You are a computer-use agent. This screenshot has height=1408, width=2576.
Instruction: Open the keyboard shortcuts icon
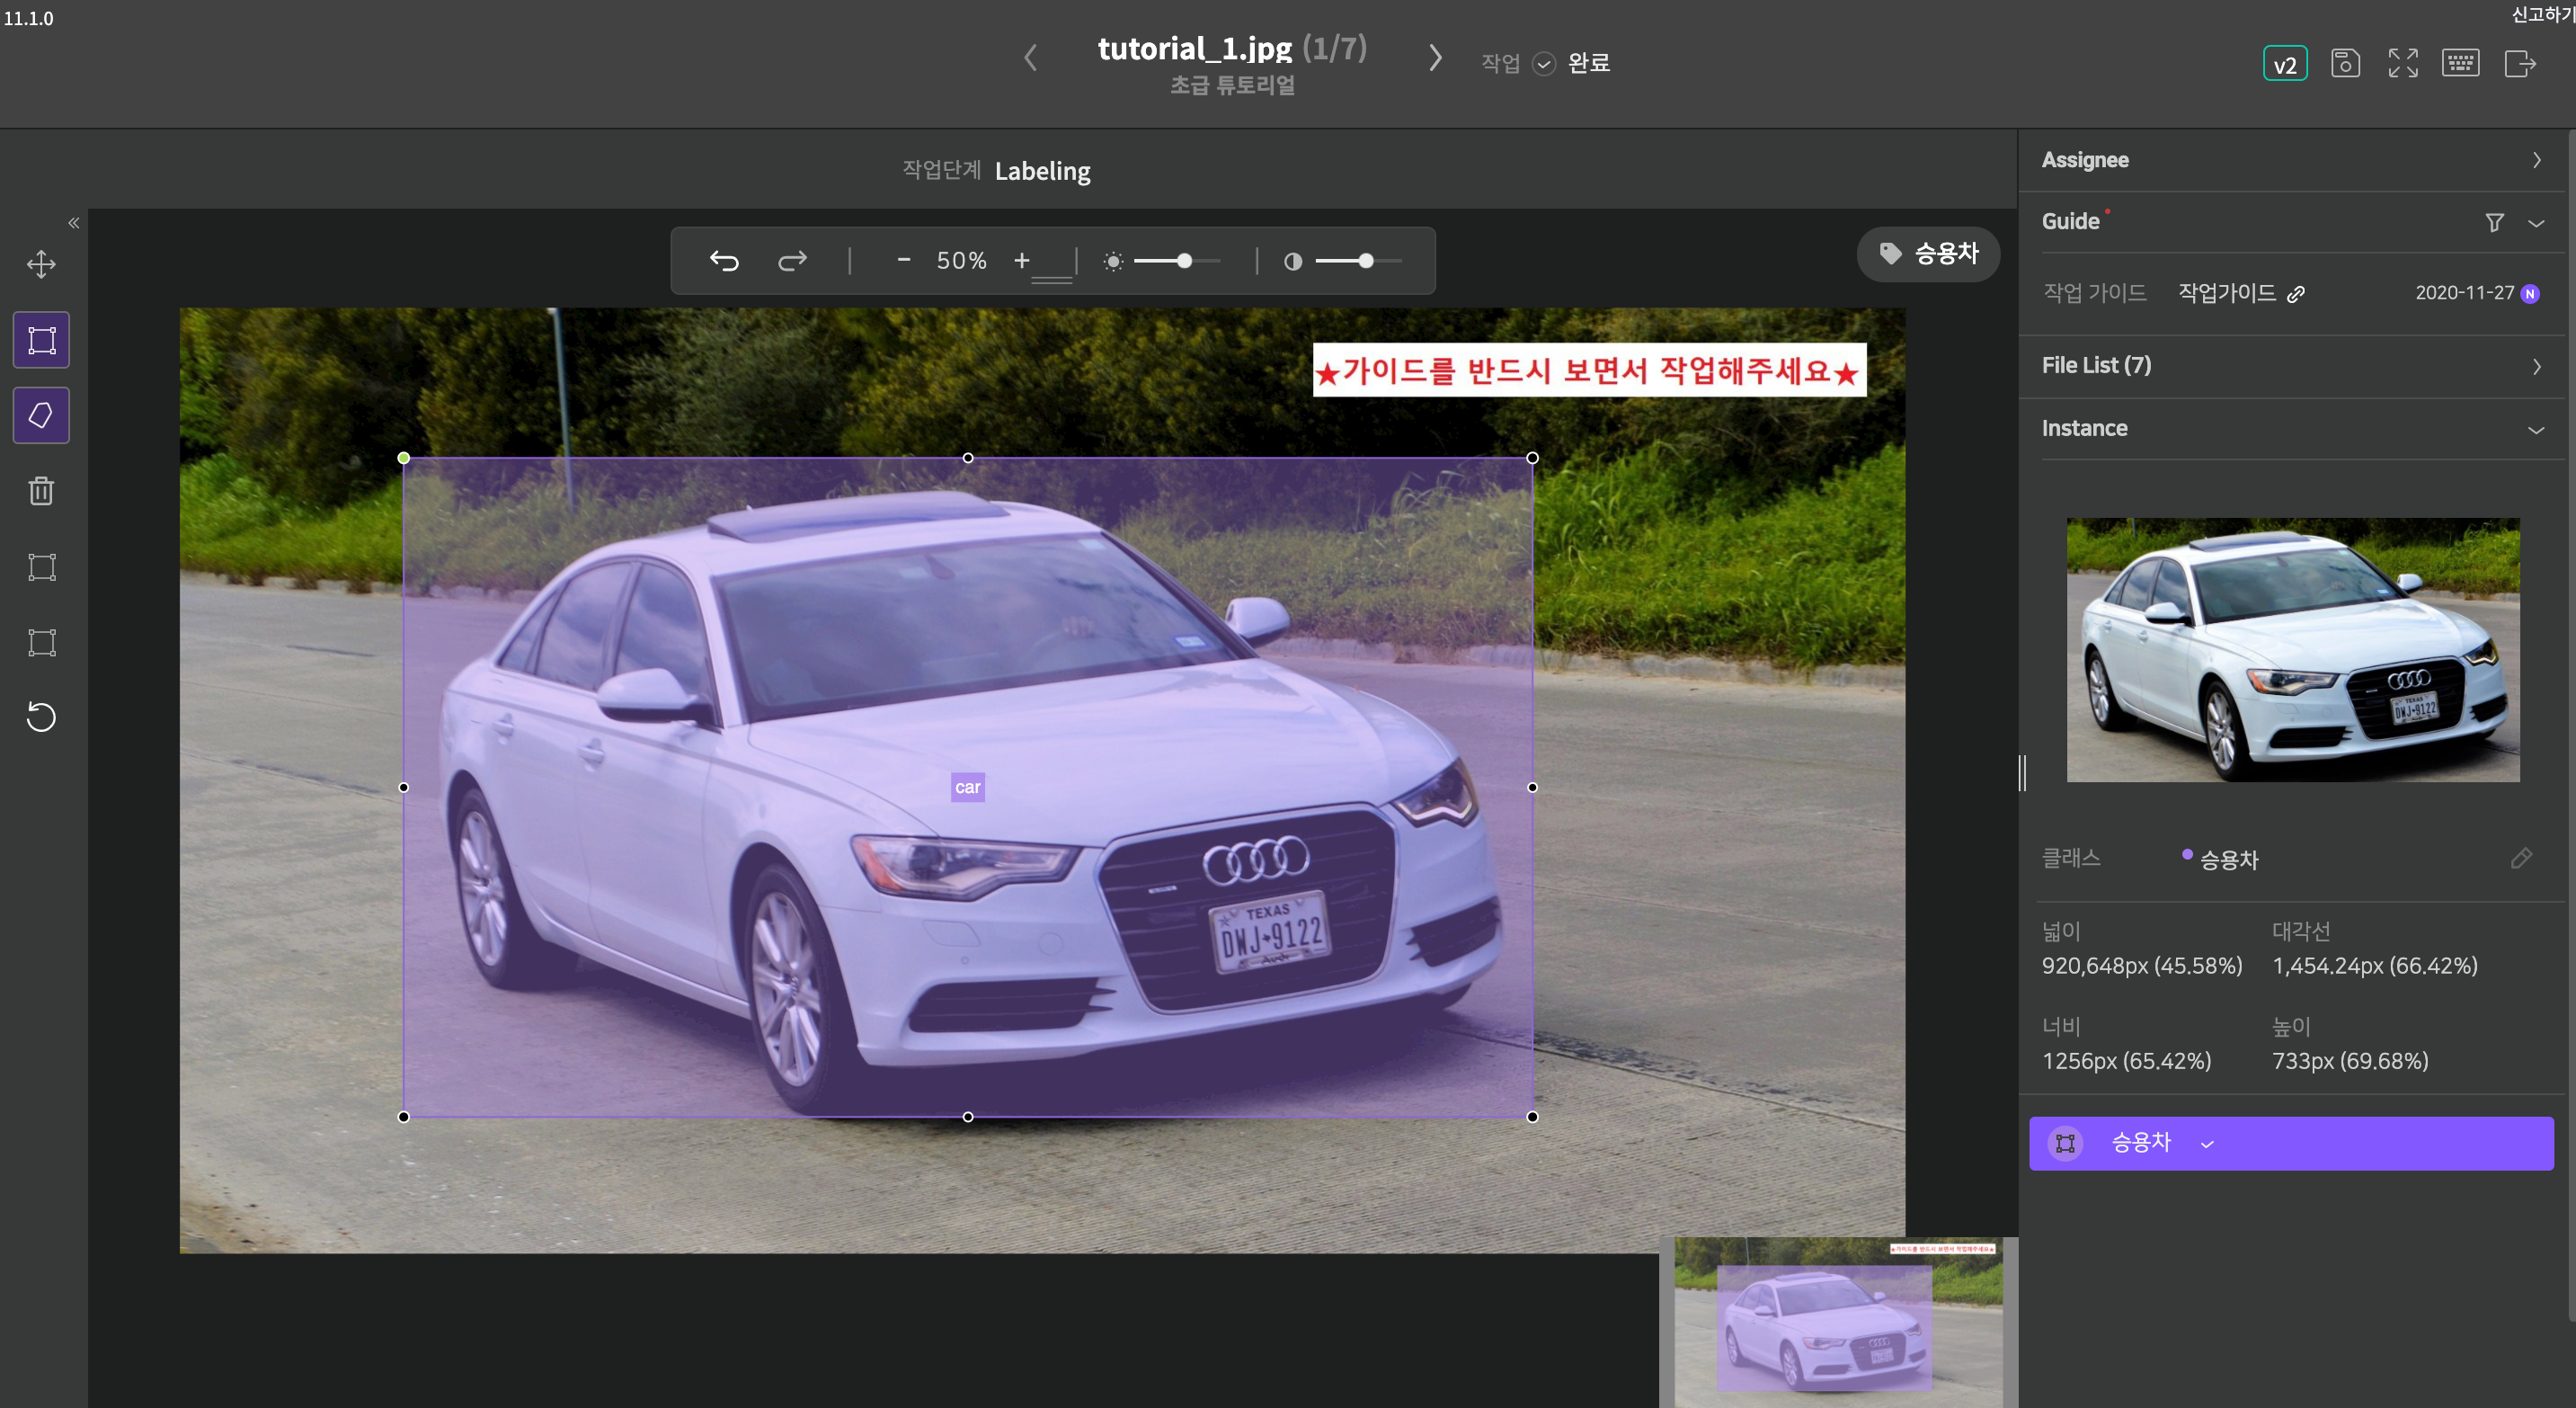2460,63
